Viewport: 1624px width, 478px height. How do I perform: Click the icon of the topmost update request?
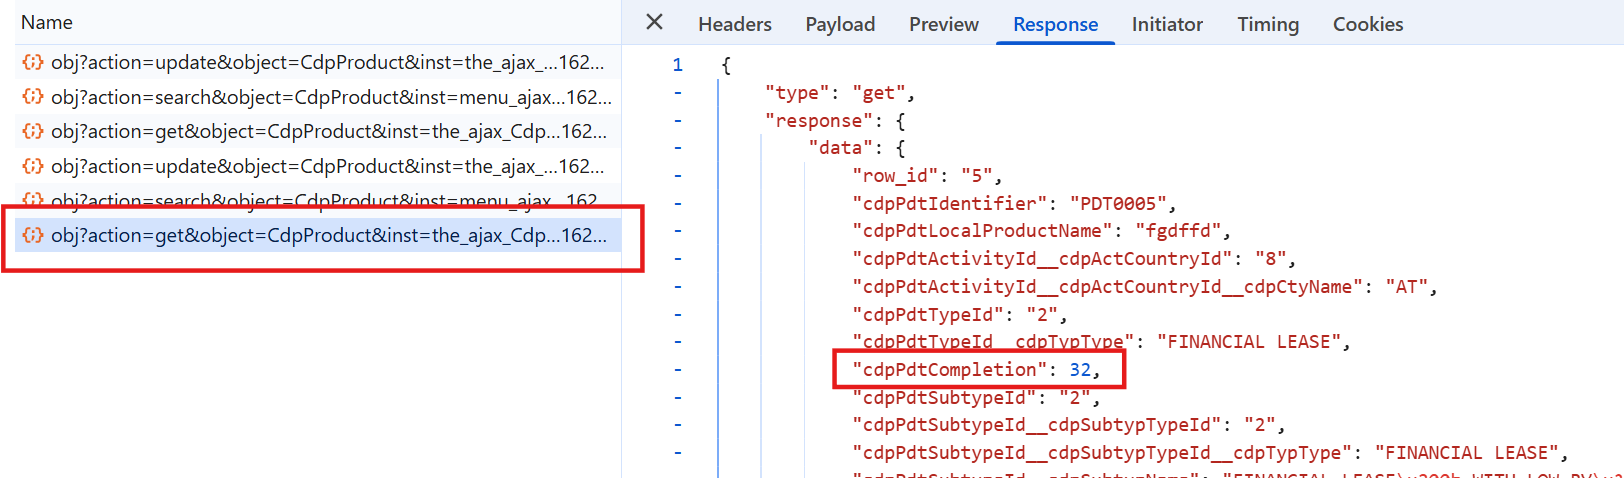[x=33, y=62]
